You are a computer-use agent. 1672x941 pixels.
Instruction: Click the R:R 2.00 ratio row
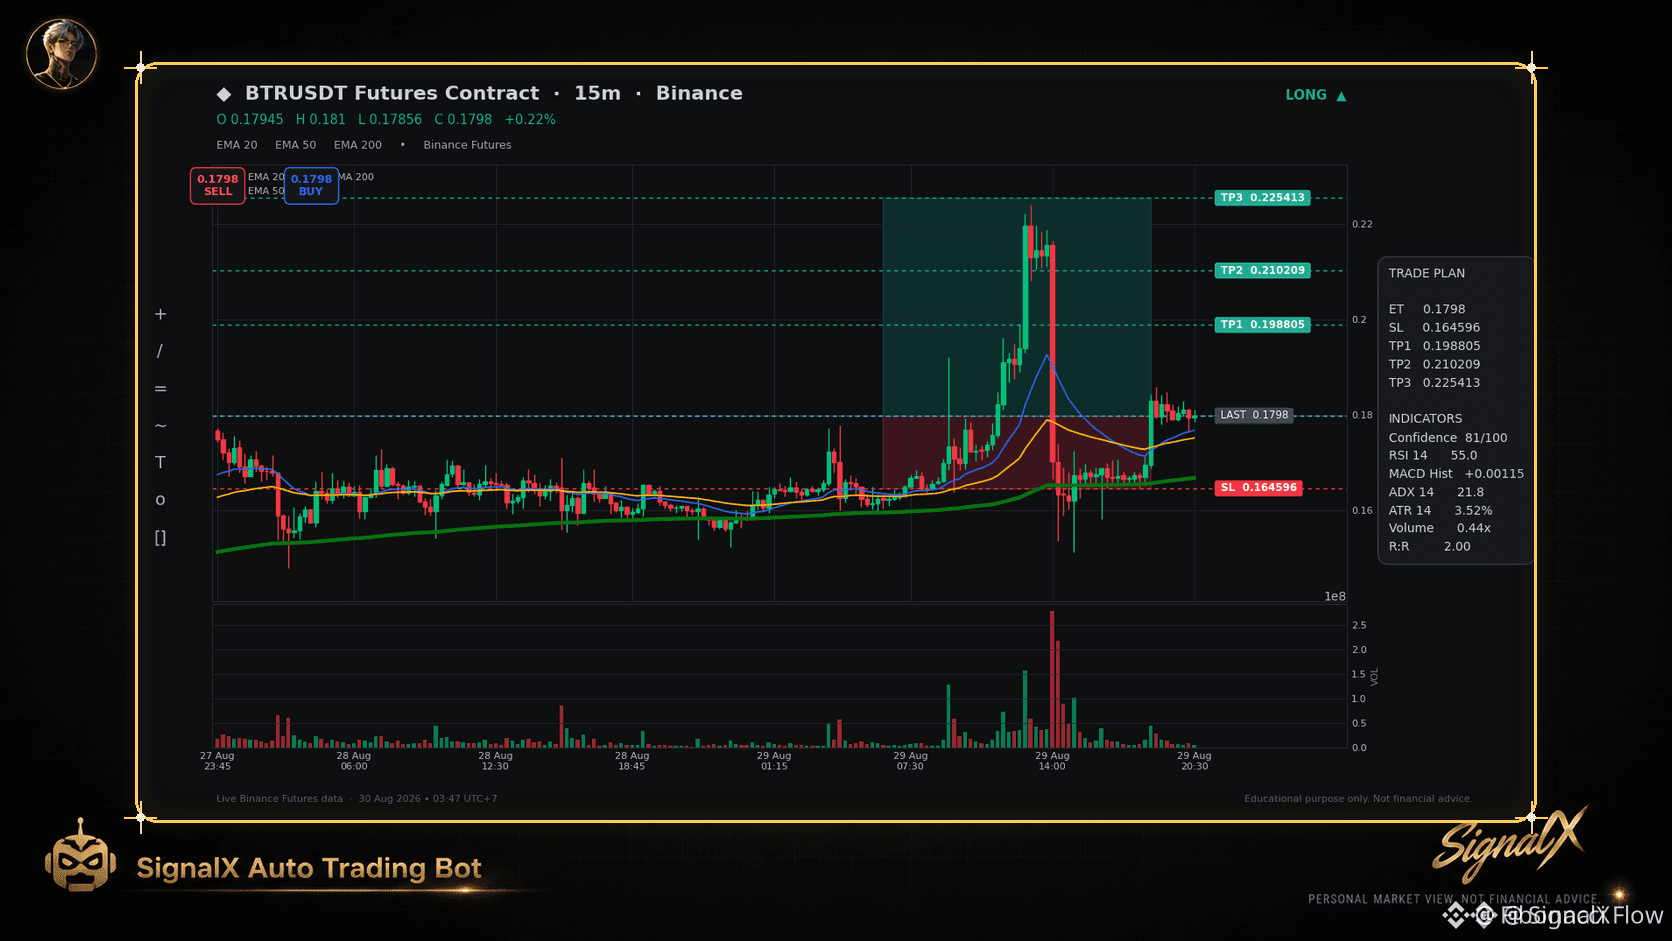click(x=1430, y=547)
